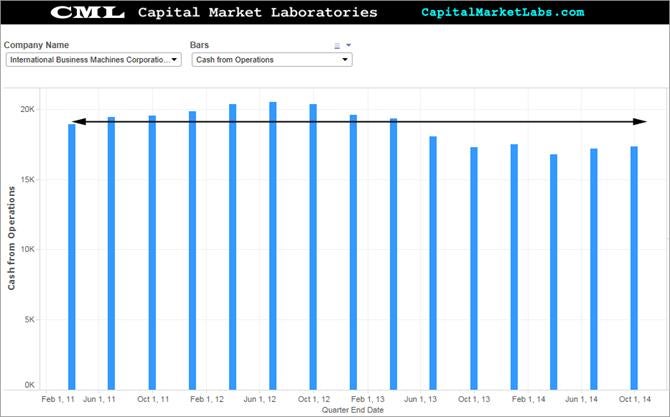Click the vertical Cash from Operations axis title
670x417 pixels.
(x=12, y=238)
